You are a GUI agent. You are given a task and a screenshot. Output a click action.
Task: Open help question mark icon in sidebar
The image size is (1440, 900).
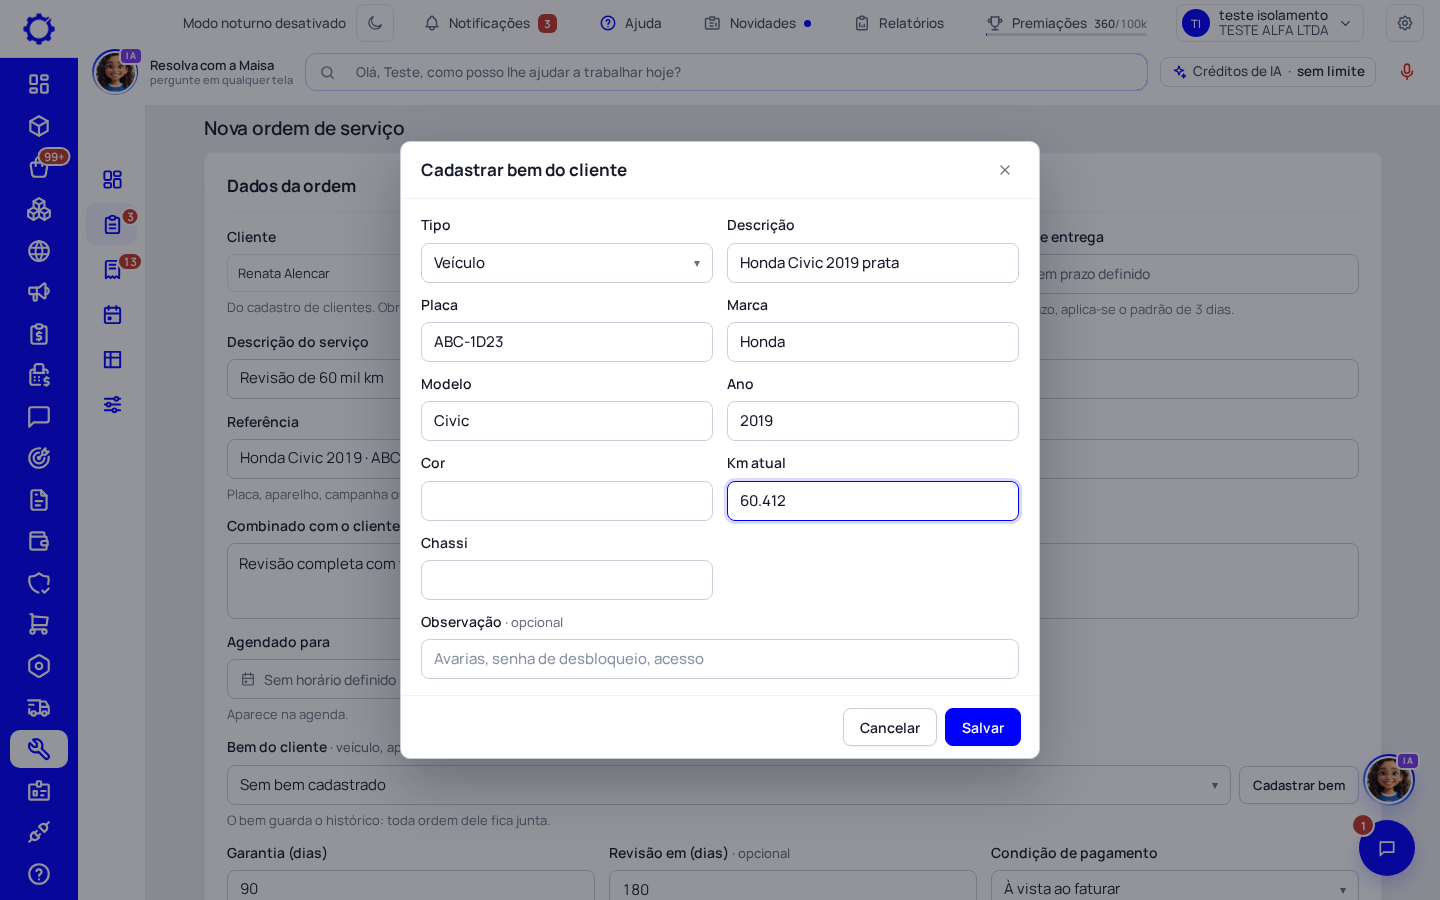click(x=39, y=874)
